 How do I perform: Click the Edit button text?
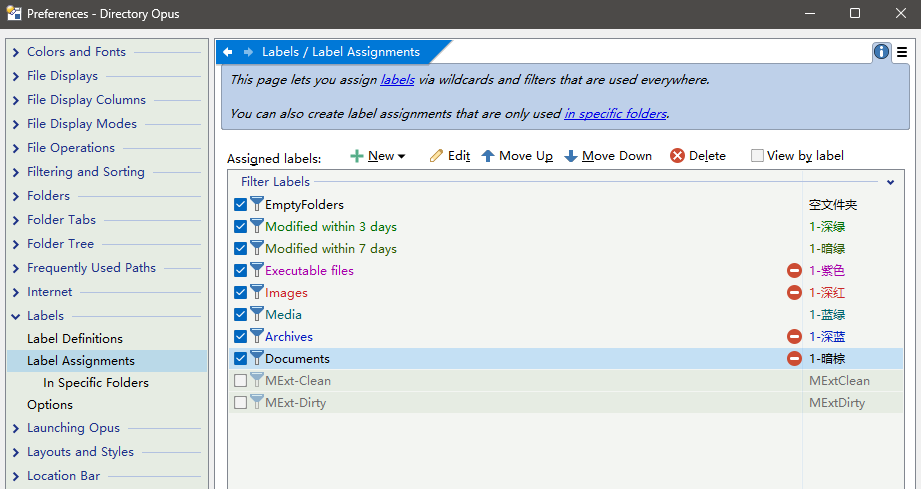[459, 156]
